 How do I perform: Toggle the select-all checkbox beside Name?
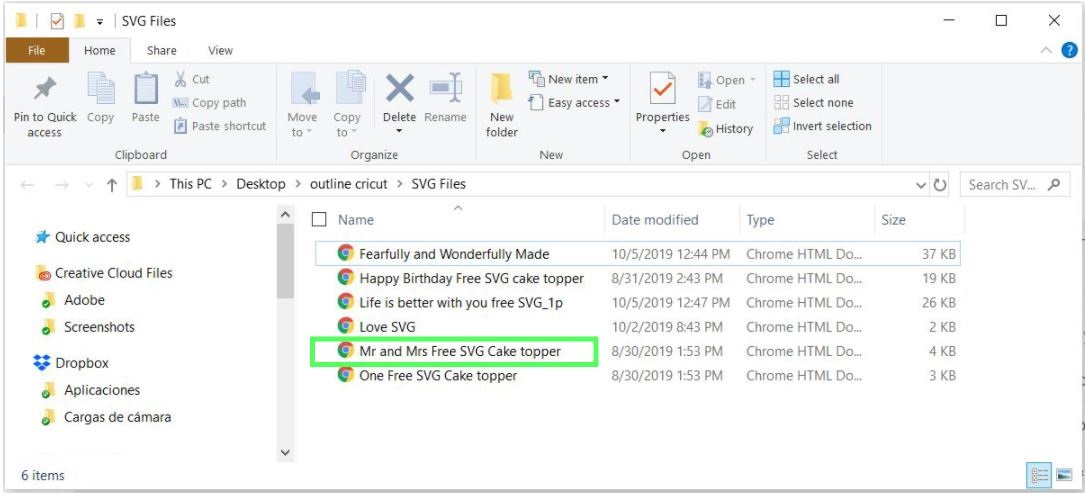tap(319, 219)
